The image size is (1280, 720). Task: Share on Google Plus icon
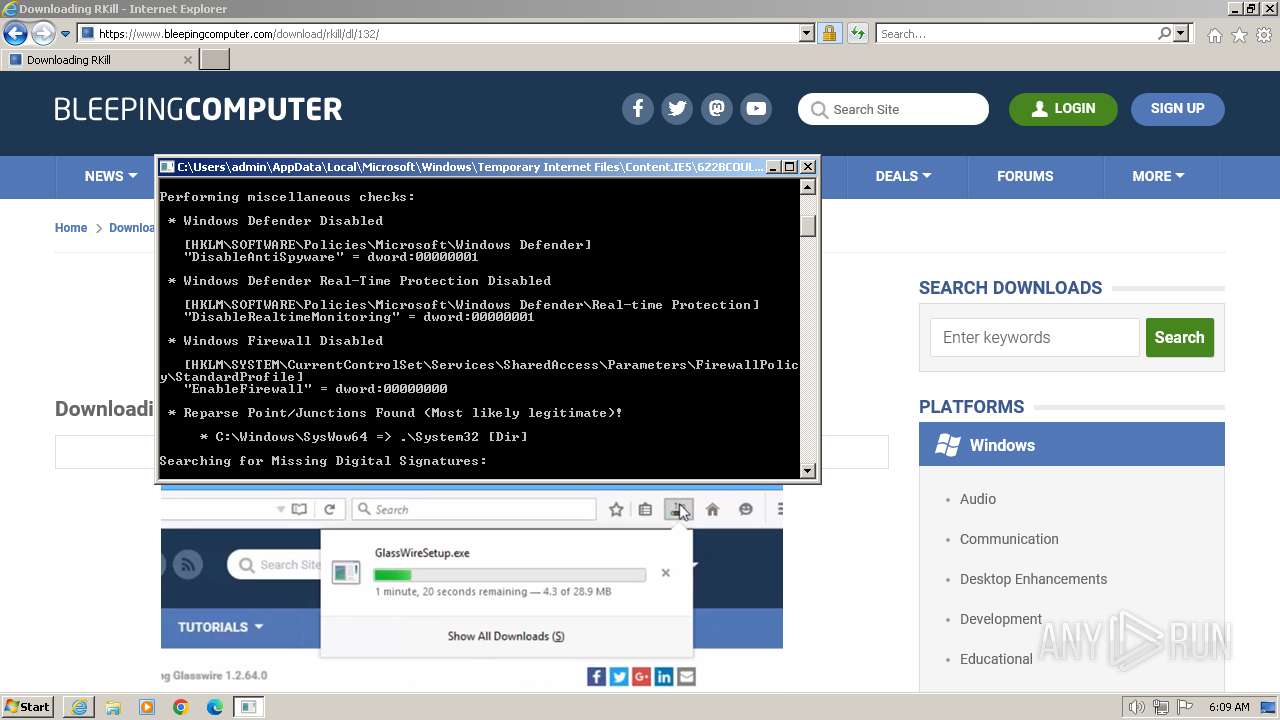click(x=641, y=677)
